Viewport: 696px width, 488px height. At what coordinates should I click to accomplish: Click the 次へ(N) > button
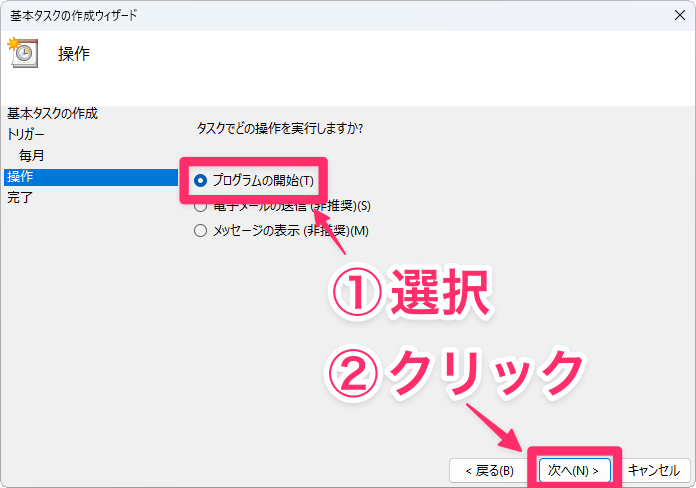click(x=574, y=469)
